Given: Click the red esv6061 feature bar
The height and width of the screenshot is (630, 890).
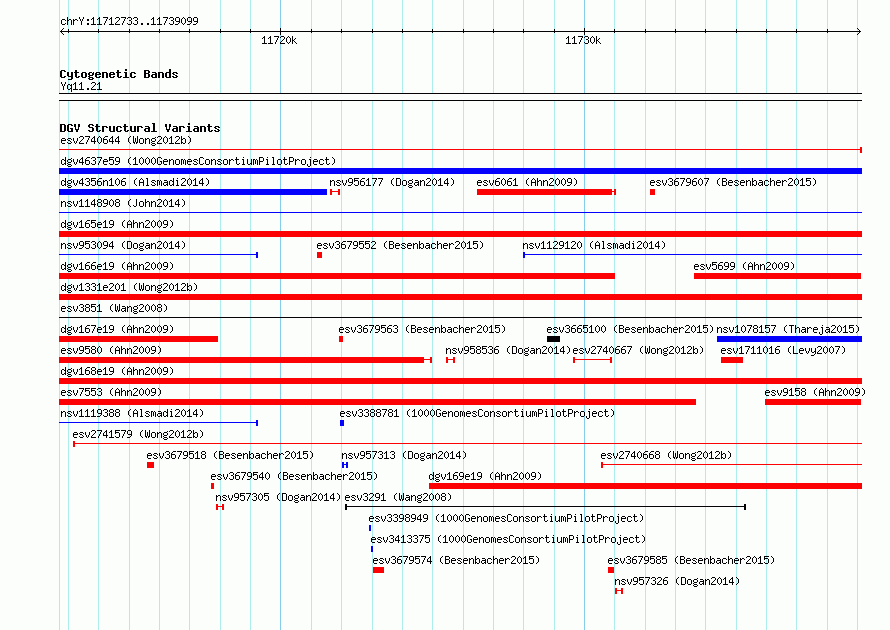Looking at the screenshot, I should (x=545, y=192).
